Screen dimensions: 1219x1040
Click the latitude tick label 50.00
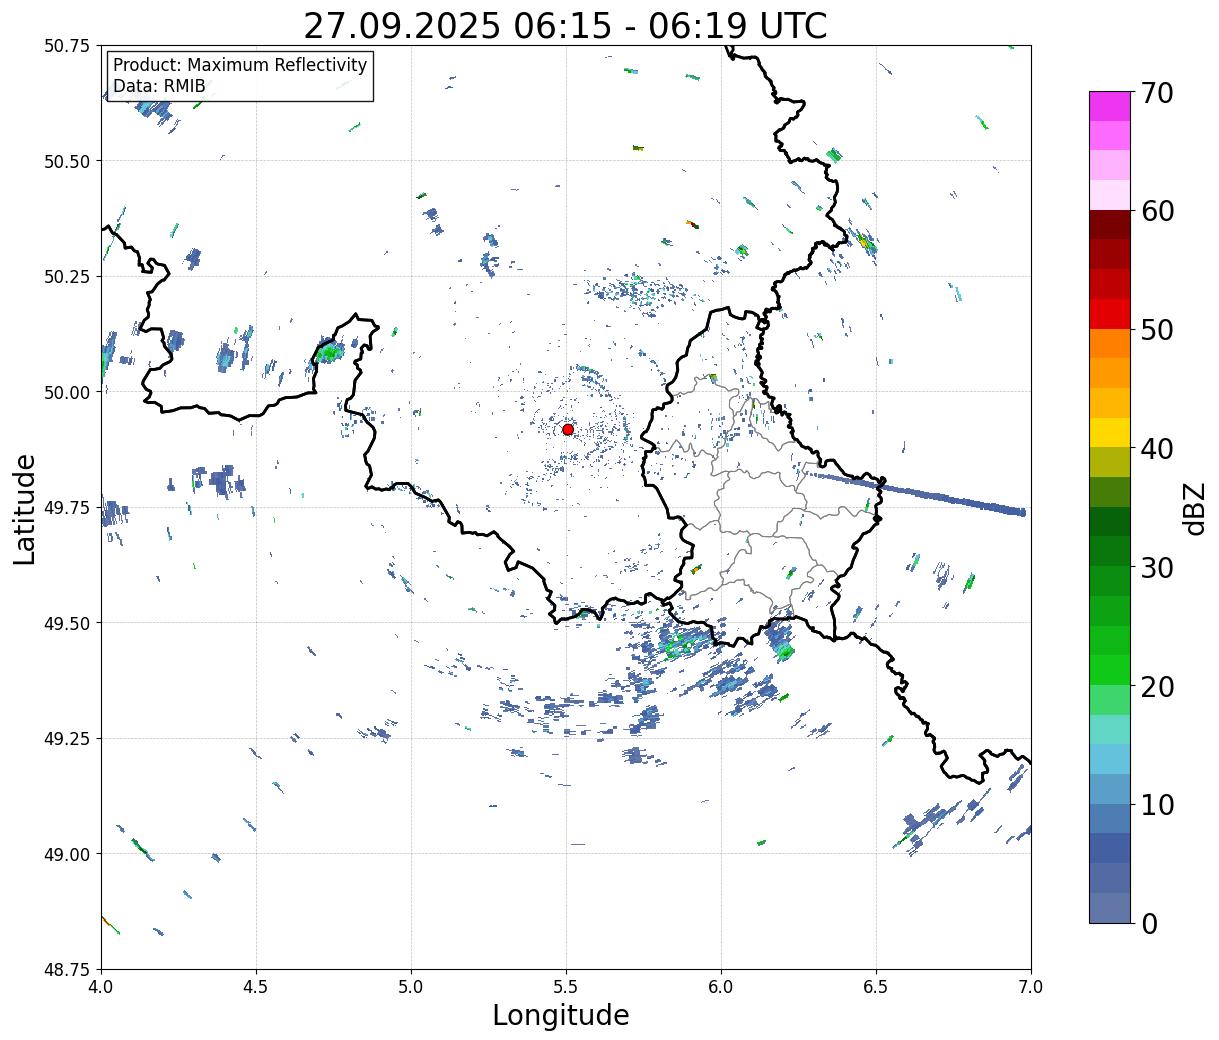pos(67,392)
